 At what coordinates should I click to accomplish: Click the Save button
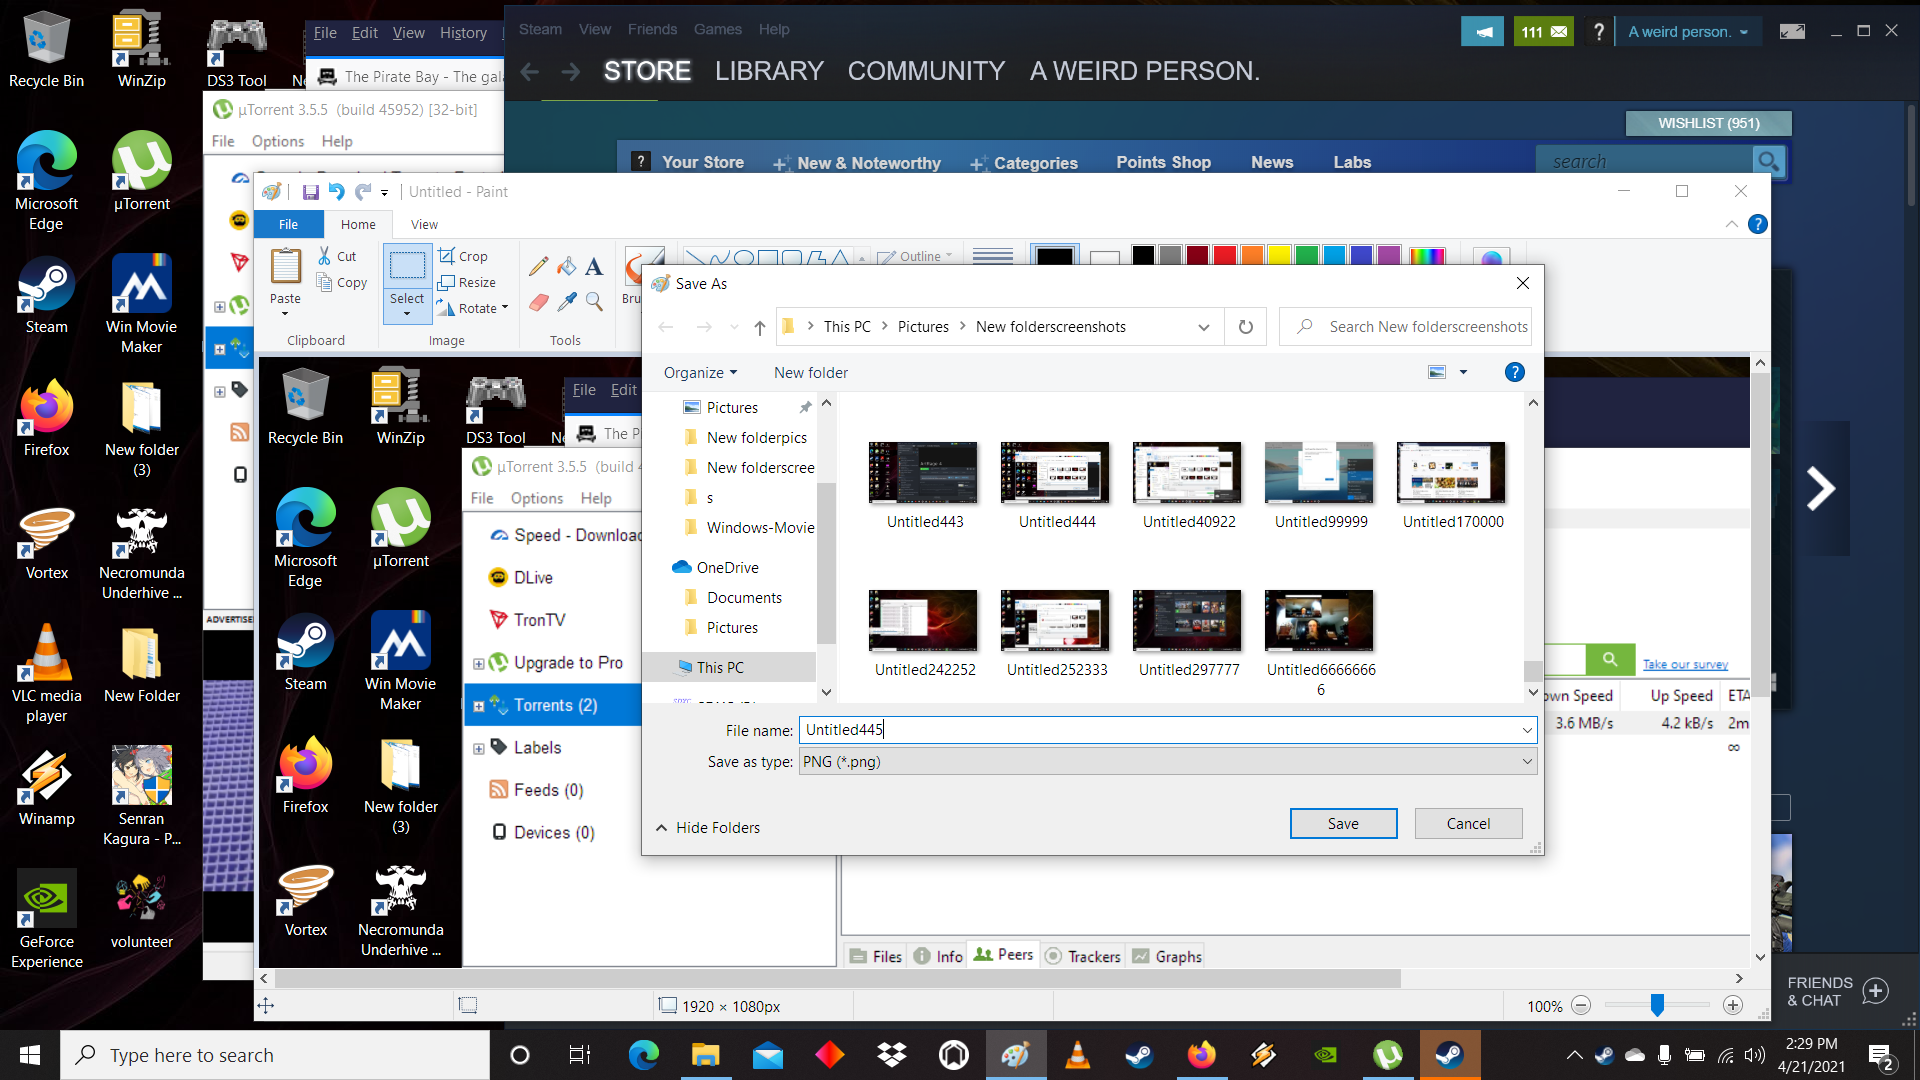(x=1343, y=823)
